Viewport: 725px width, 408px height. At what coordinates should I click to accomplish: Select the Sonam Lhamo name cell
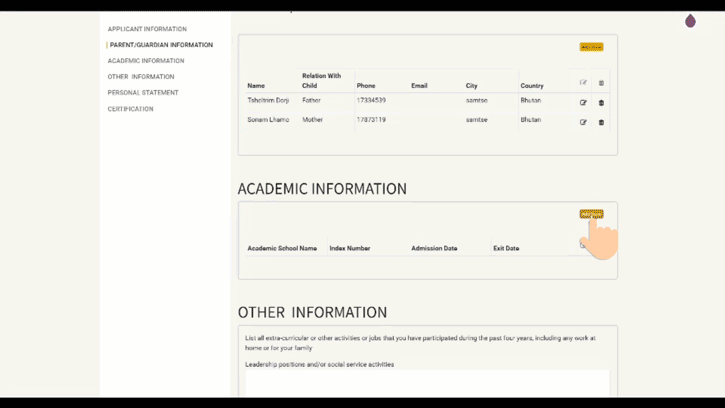tap(268, 120)
